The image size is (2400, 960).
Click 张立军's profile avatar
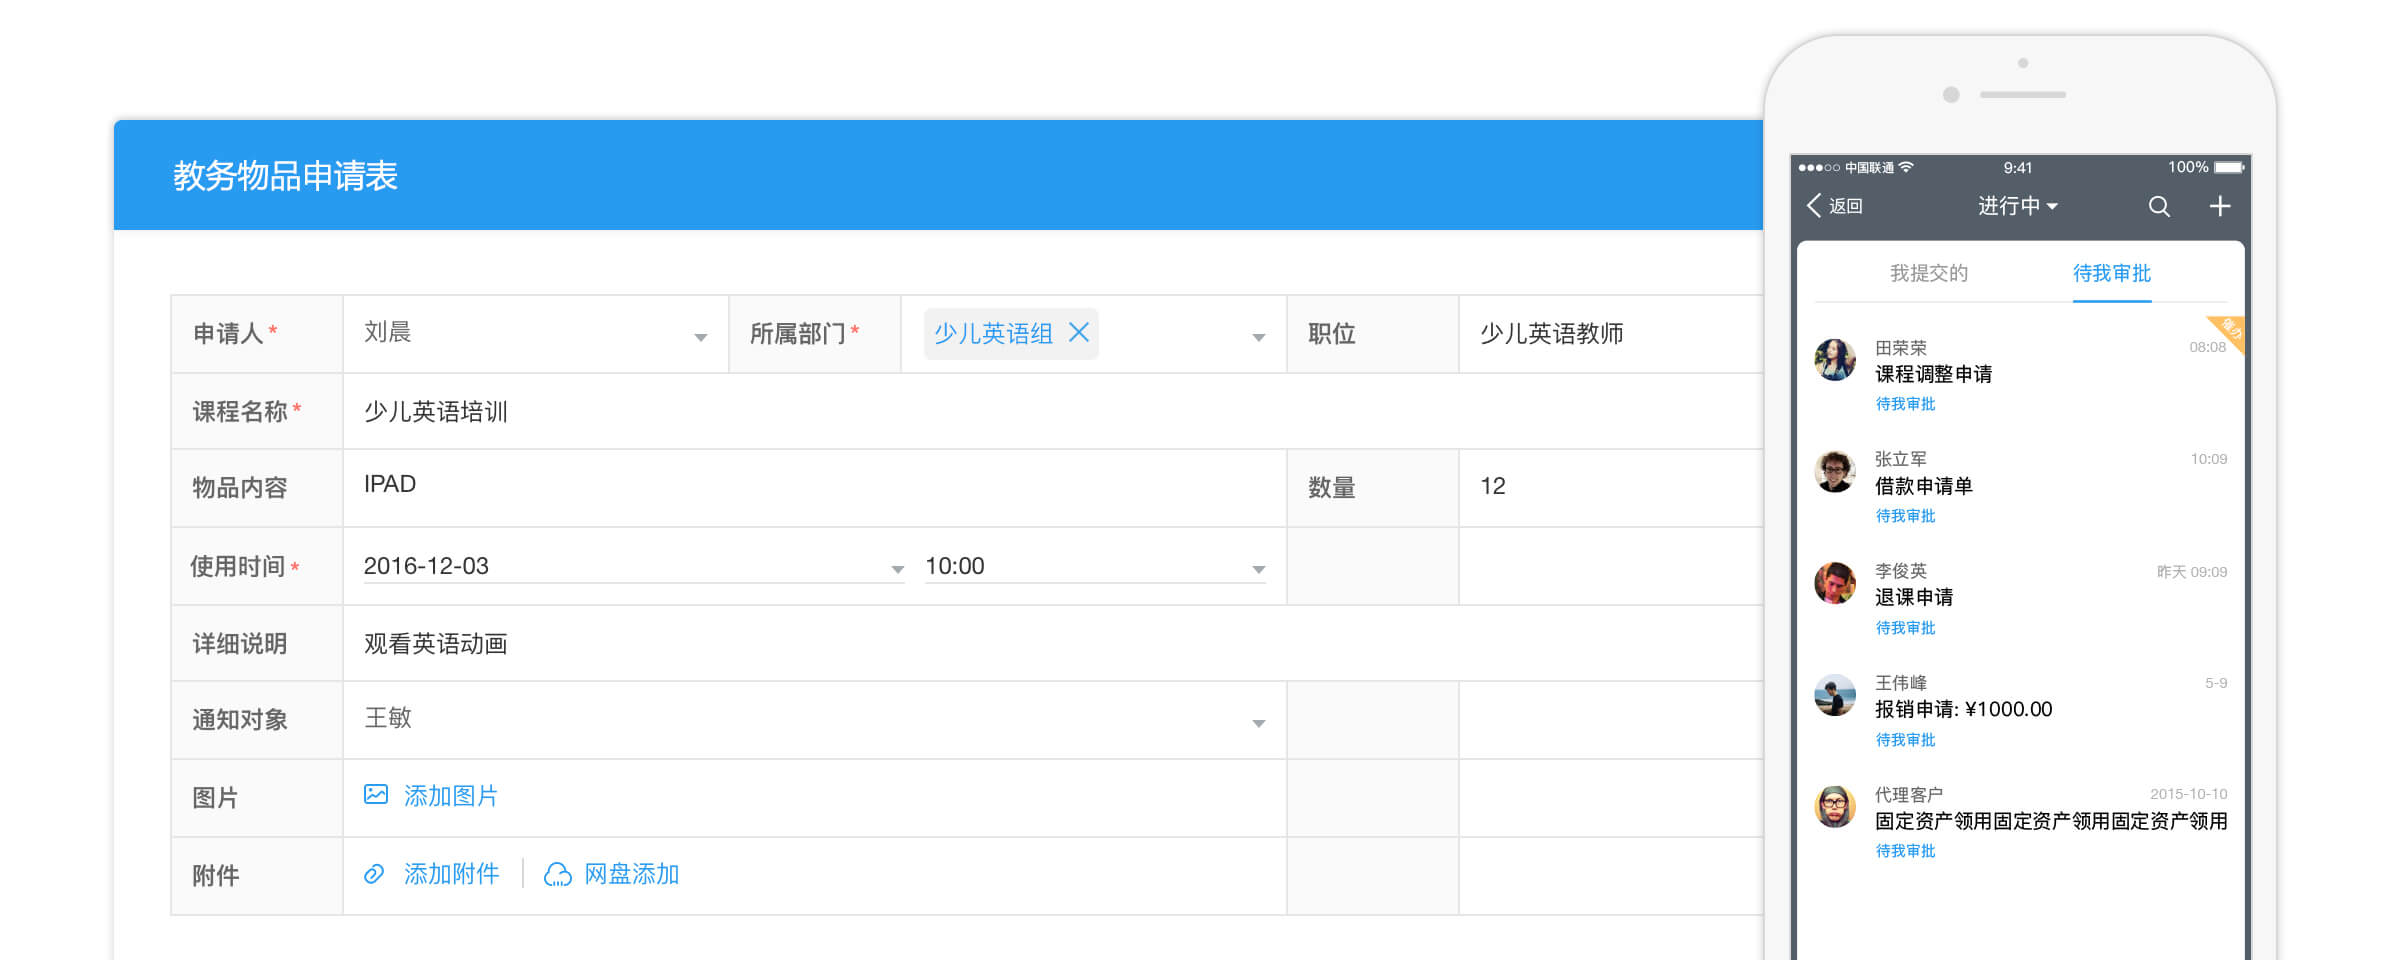[1835, 472]
